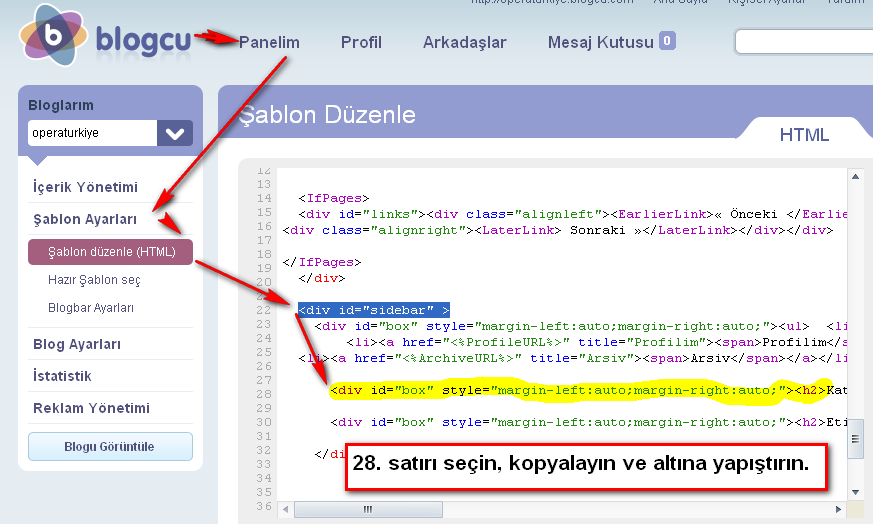873x524 pixels.
Task: Select Şablon düzenle (HTML)
Action: (x=110, y=252)
